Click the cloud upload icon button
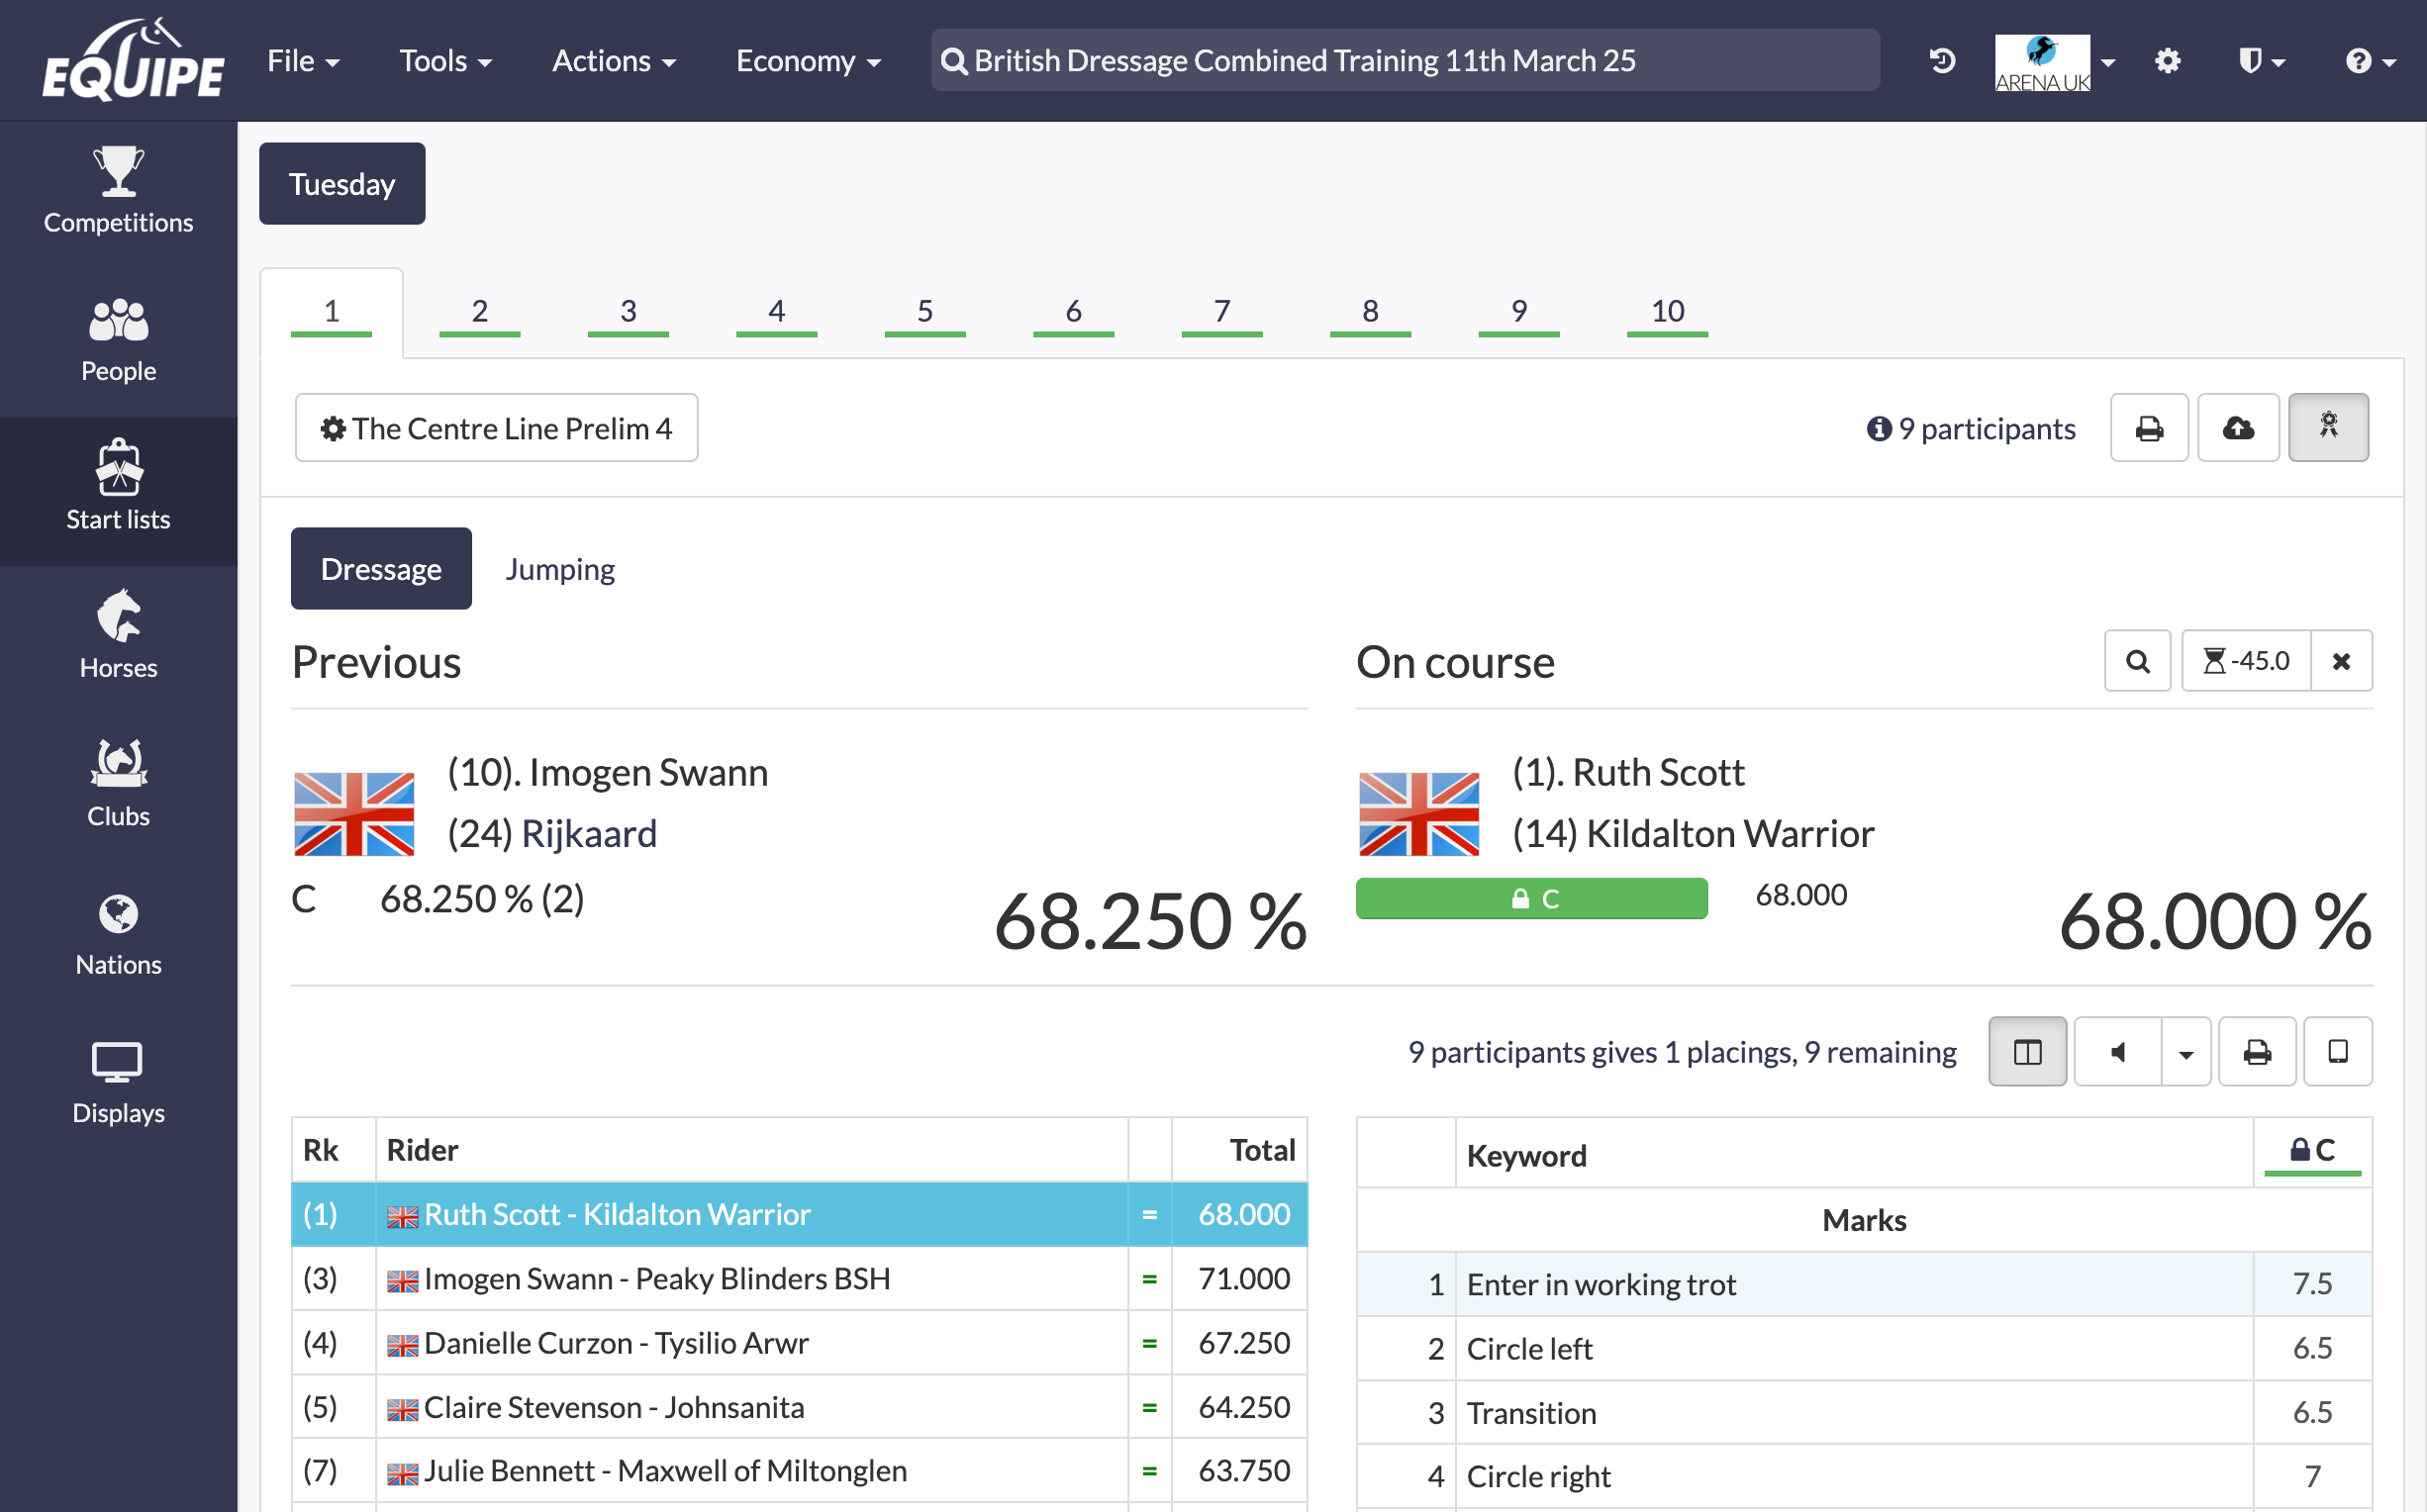Image resolution: width=2427 pixels, height=1512 pixels. tap(2237, 427)
